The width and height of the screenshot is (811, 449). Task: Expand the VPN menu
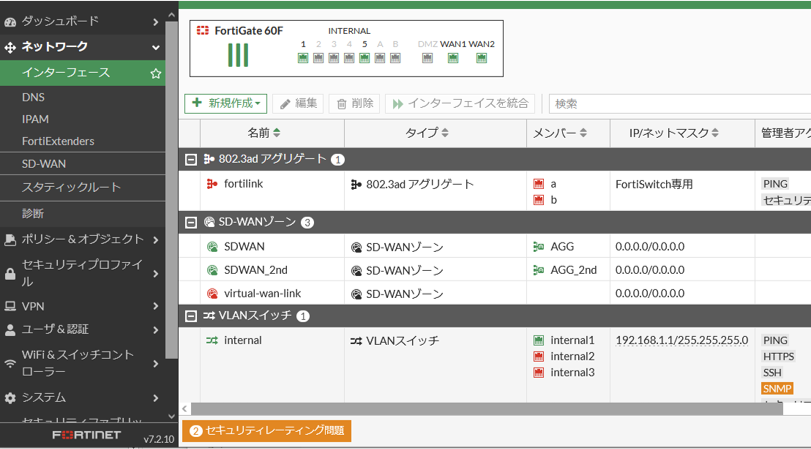pos(155,306)
